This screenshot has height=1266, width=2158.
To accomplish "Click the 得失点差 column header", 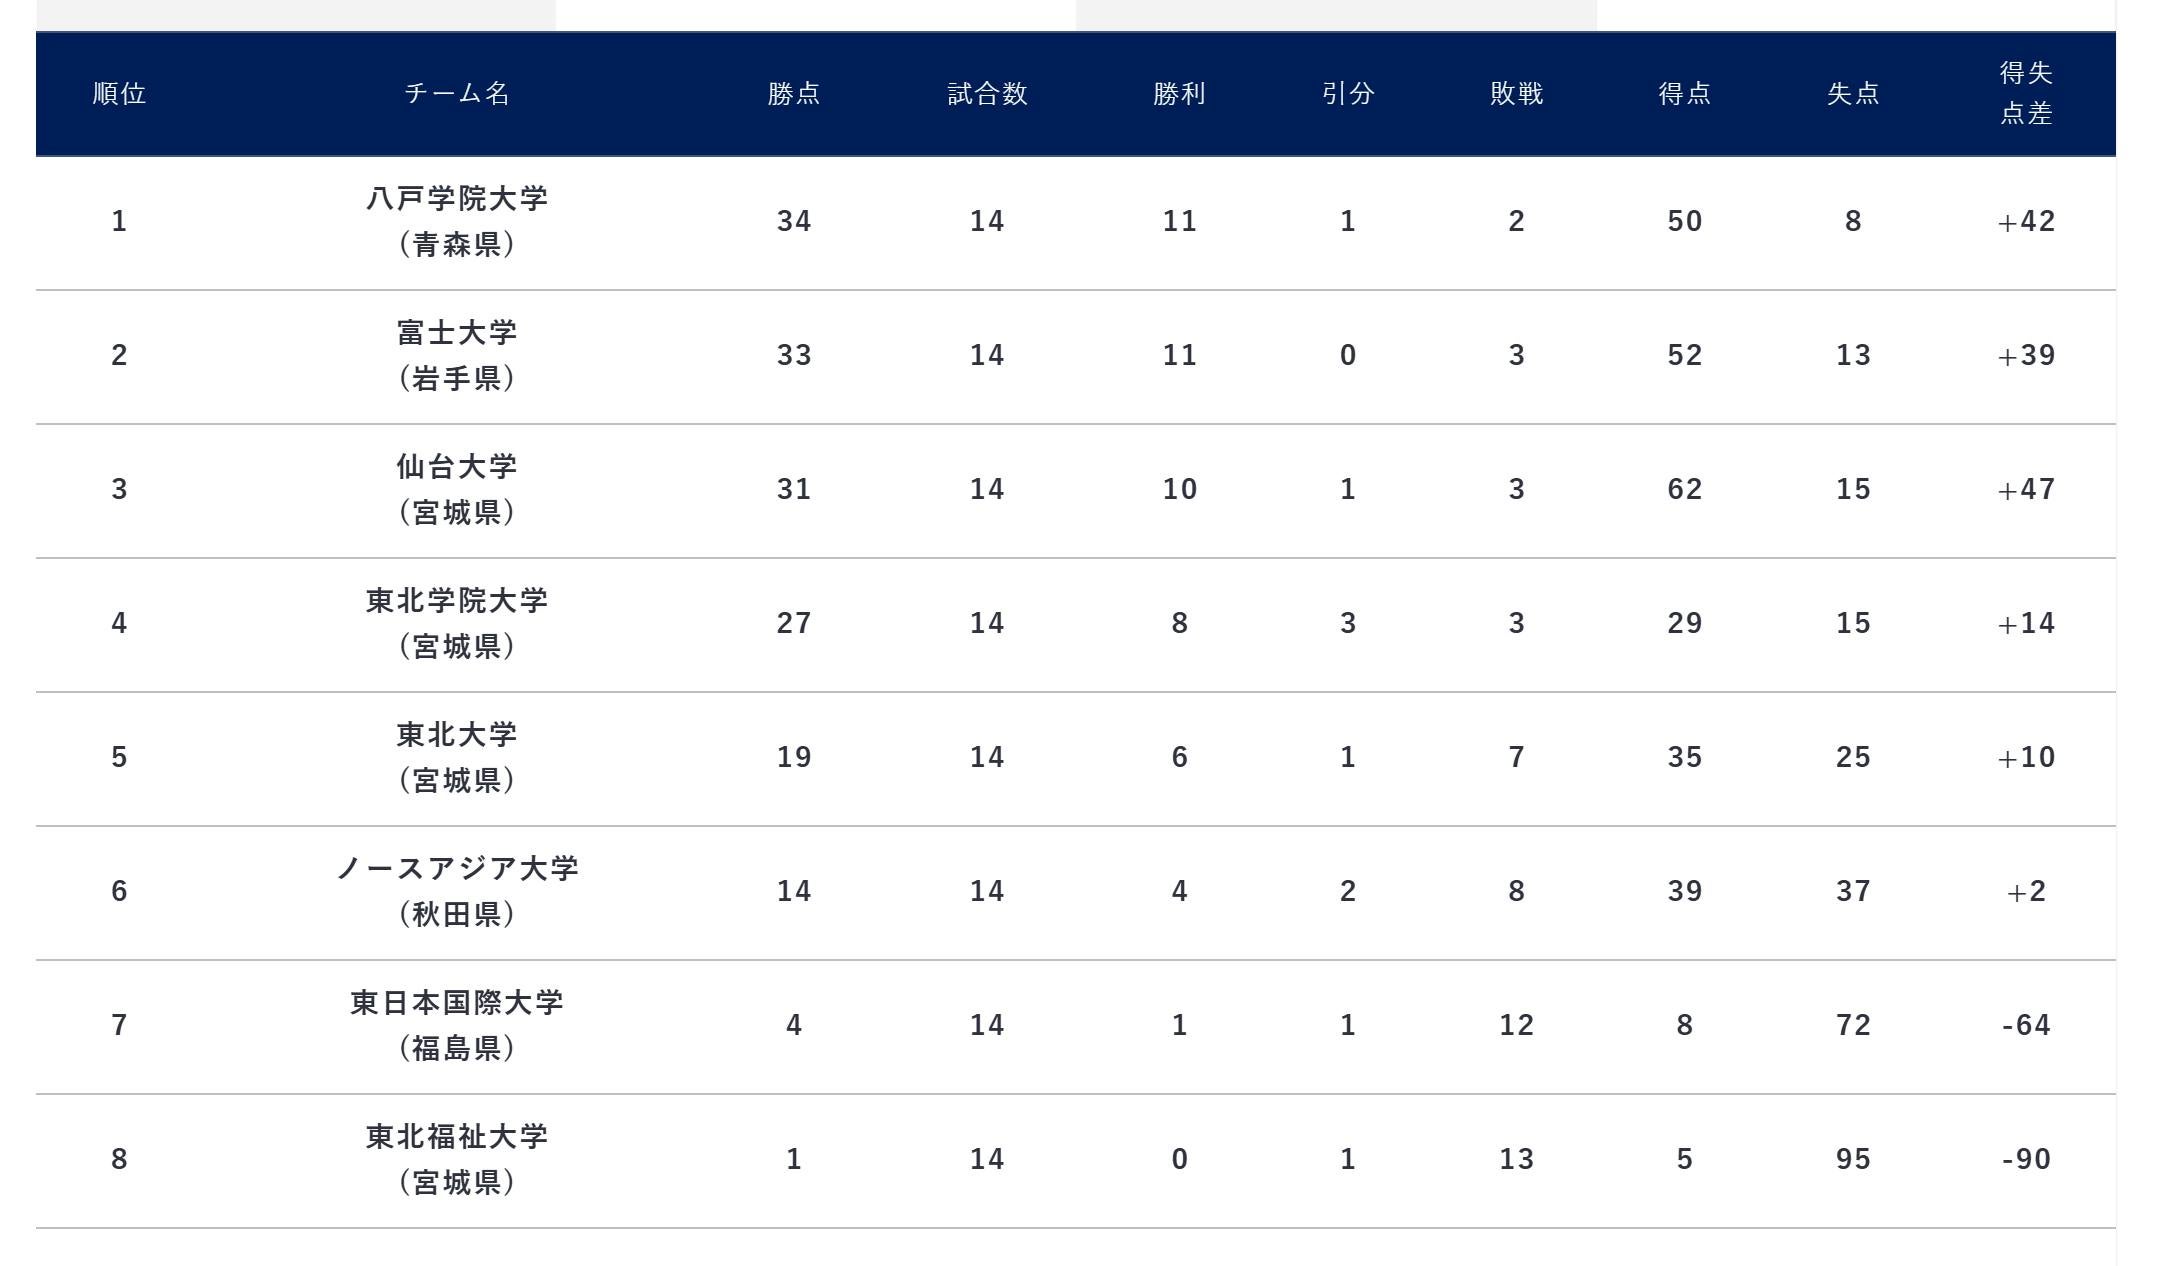I will [x=2026, y=94].
